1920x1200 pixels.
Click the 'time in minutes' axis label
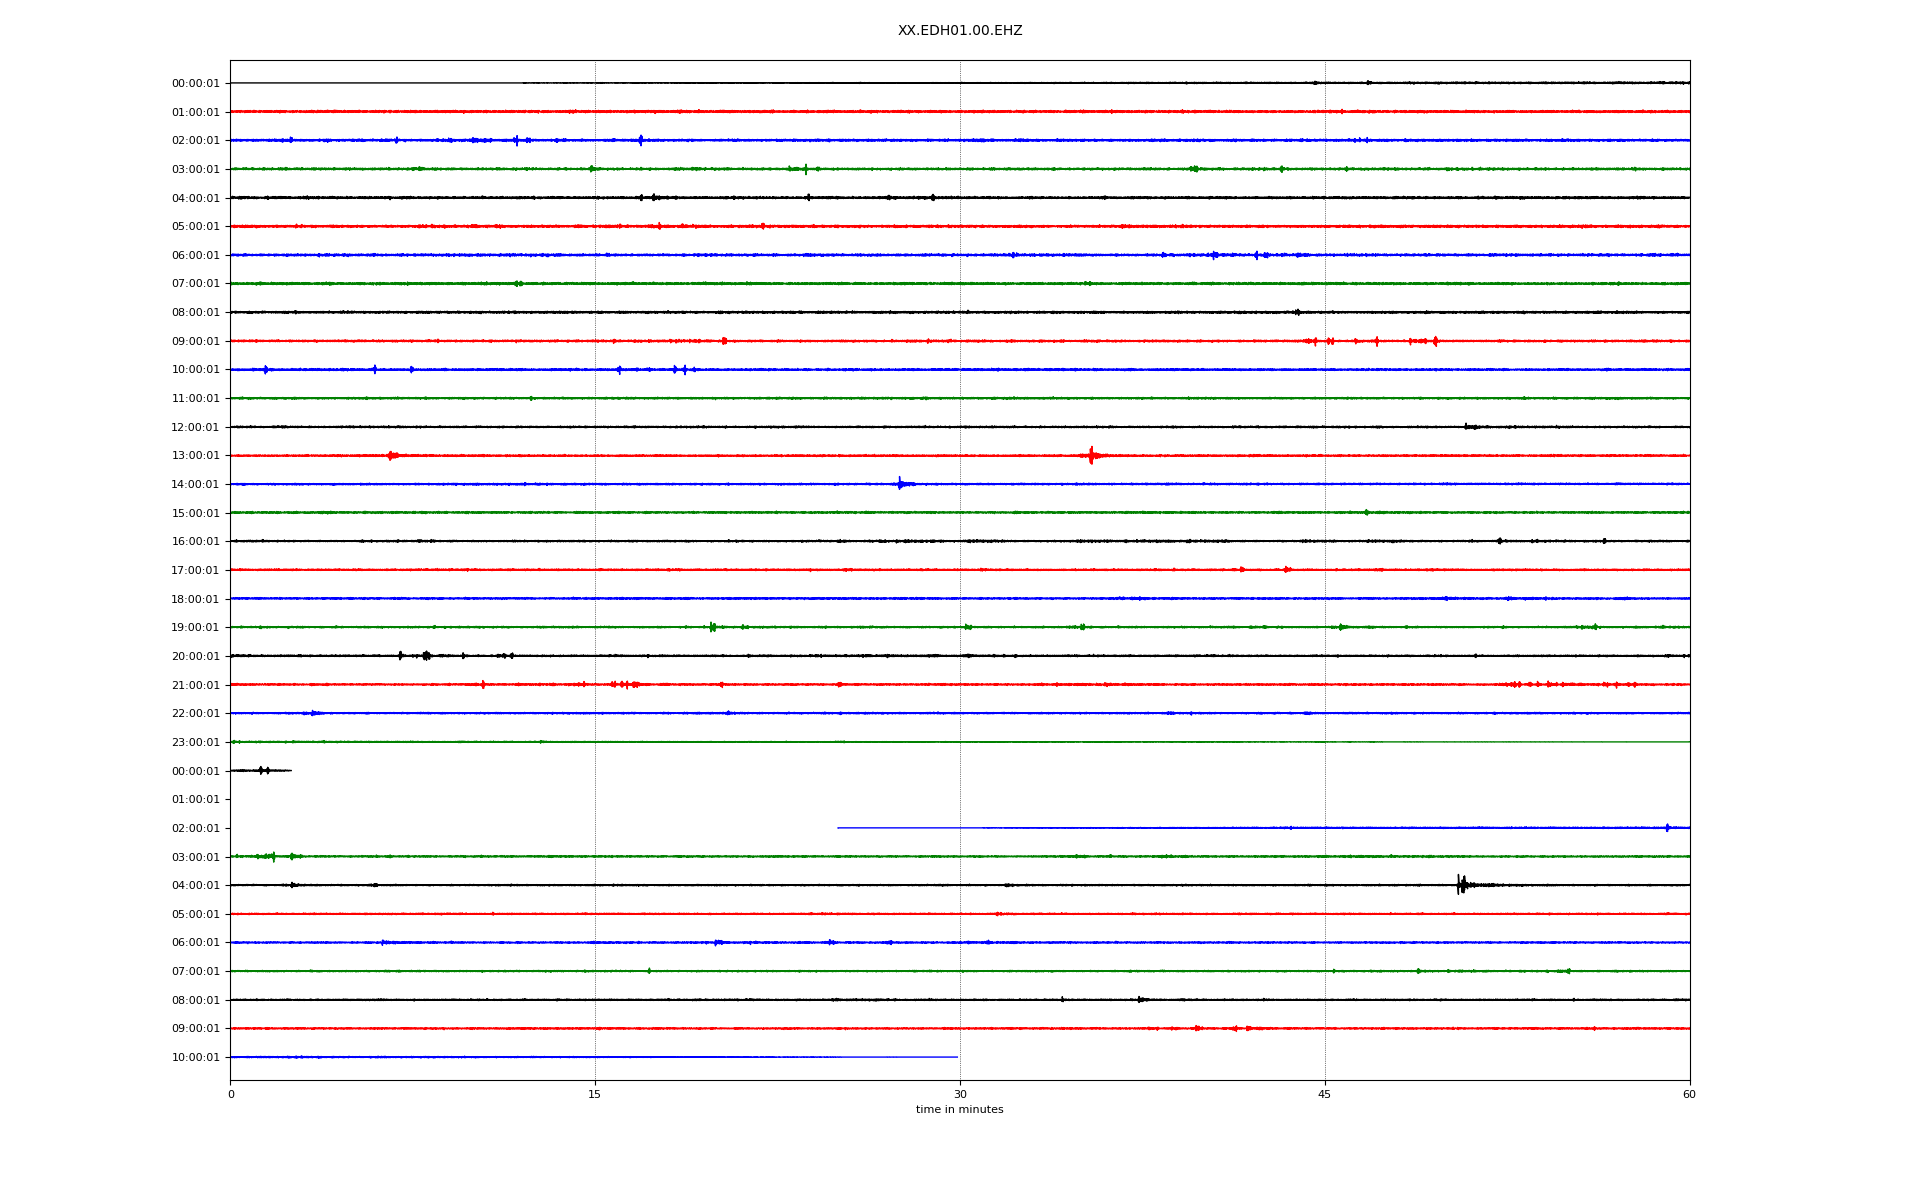(959, 1109)
